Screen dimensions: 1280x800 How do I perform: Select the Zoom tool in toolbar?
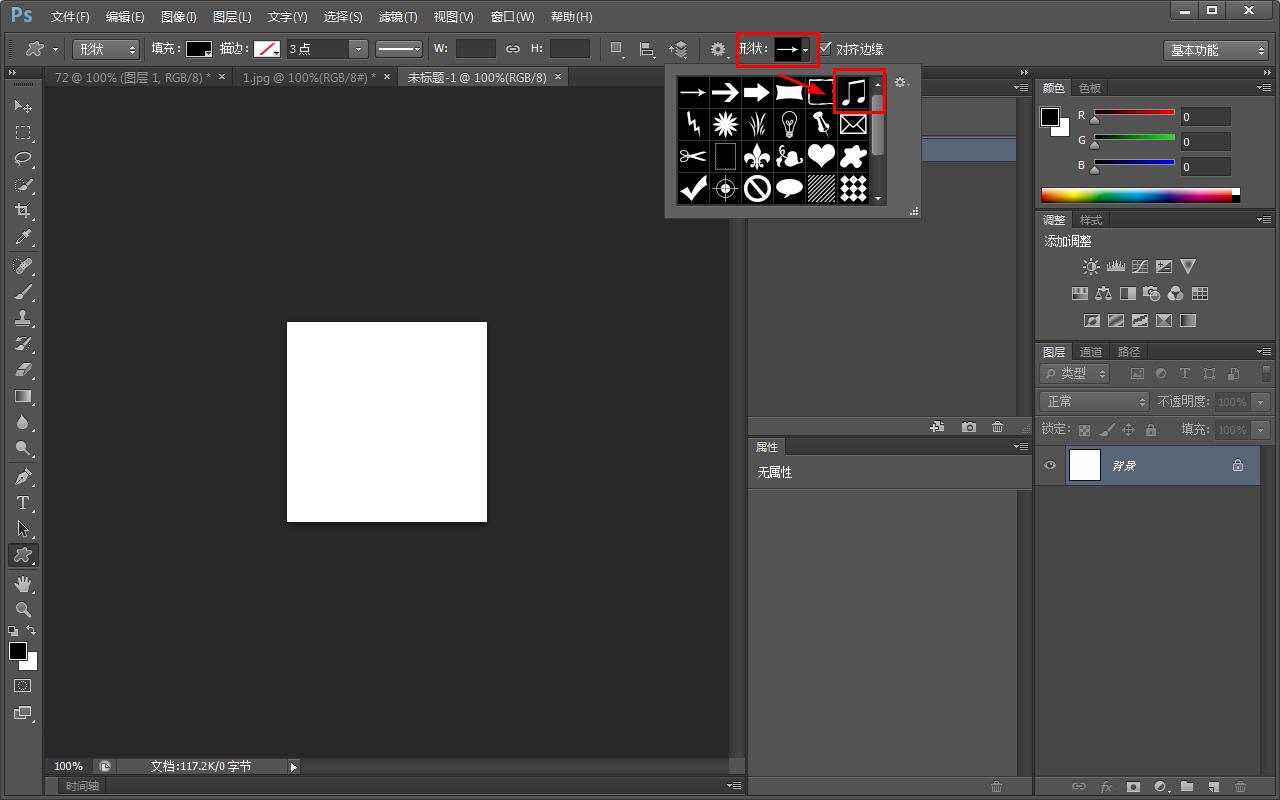point(23,609)
